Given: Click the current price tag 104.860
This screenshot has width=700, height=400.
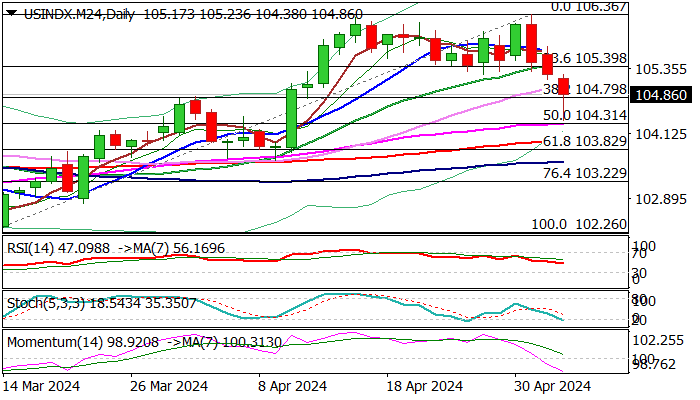Looking at the screenshot, I should pyautogui.click(x=661, y=96).
